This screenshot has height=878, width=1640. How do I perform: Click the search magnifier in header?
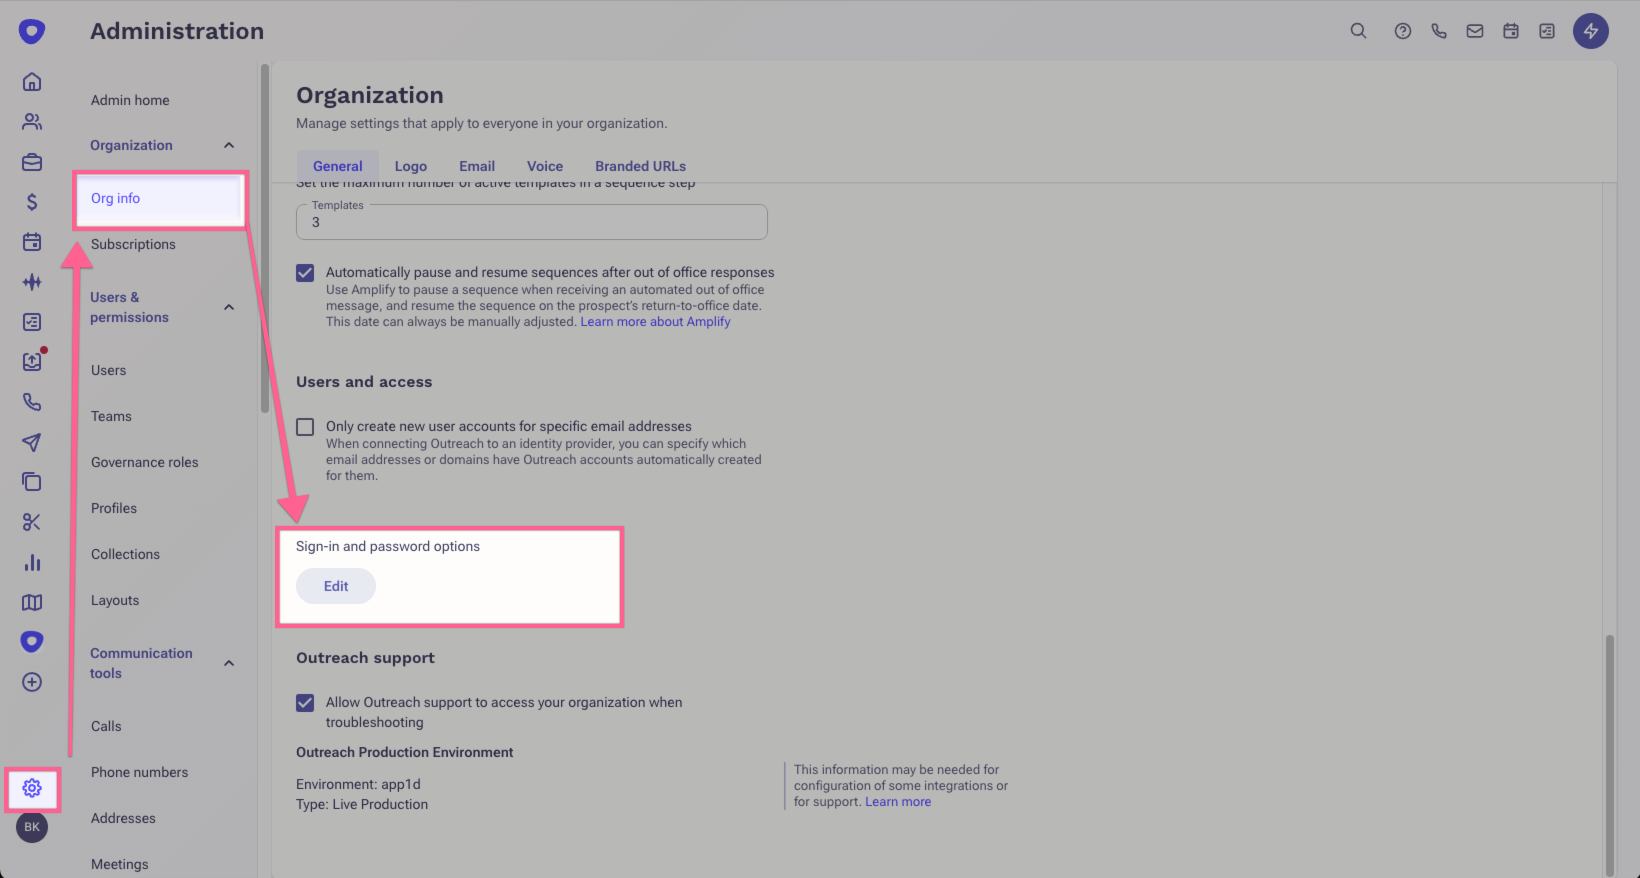(x=1358, y=31)
